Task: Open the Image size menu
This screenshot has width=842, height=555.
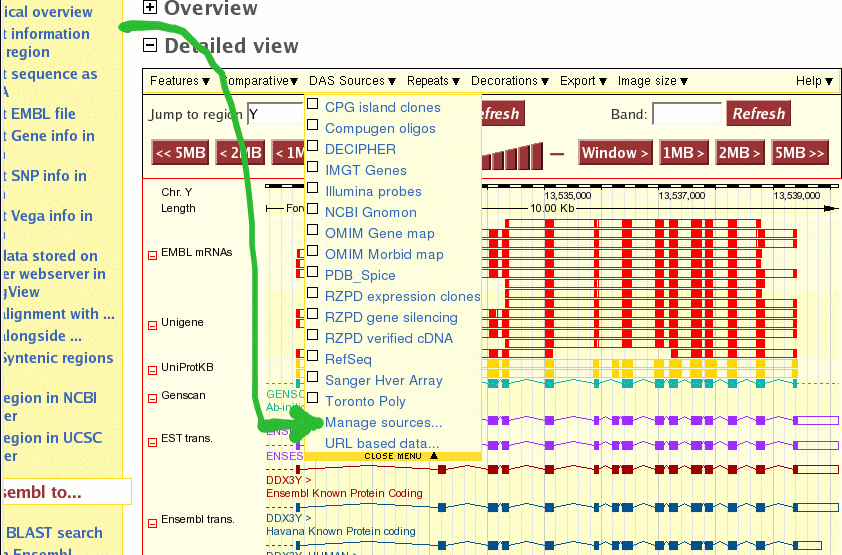Action: click(x=652, y=81)
